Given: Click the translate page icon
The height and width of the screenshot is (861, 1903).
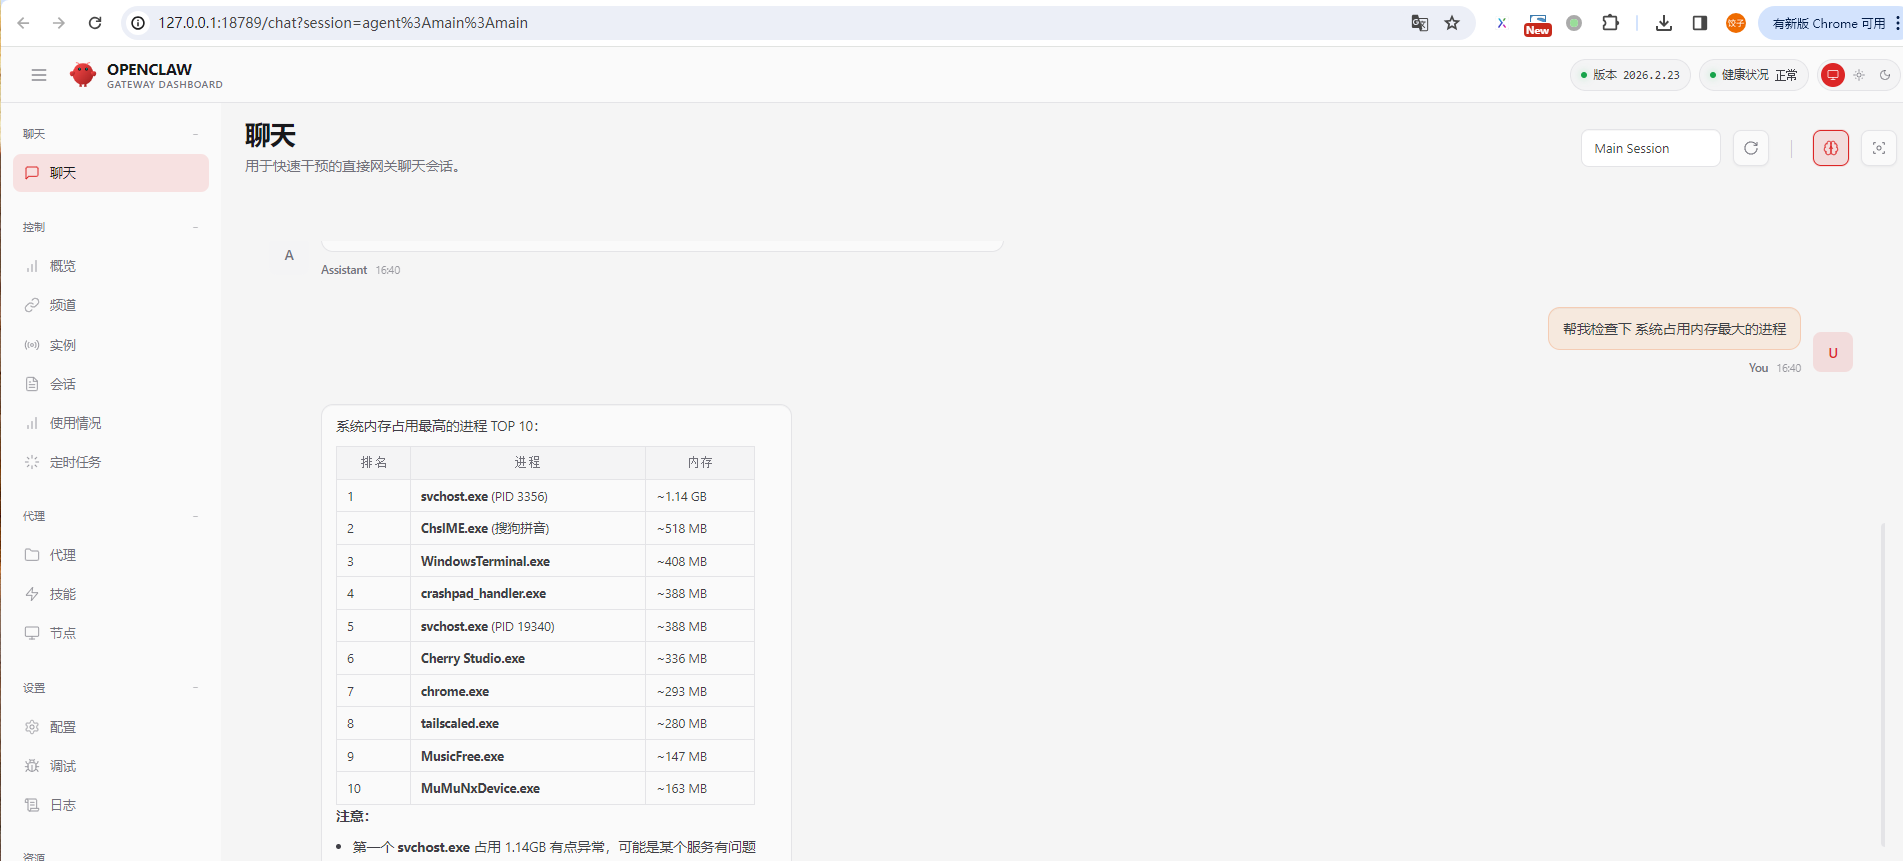Looking at the screenshot, I should pos(1419,23).
